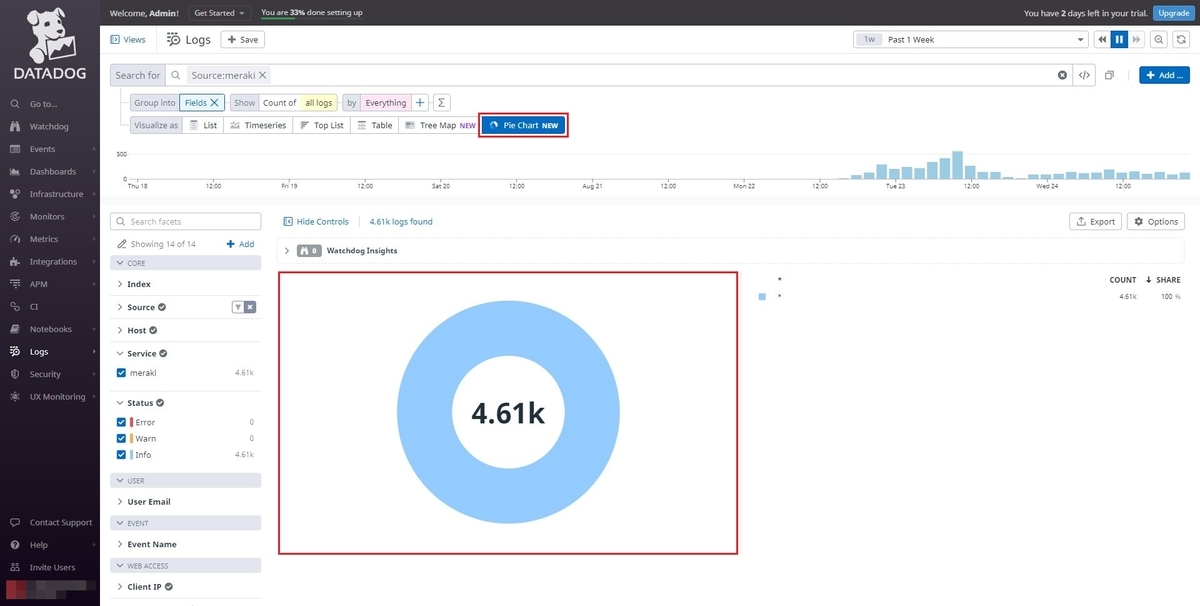The image size is (1200, 606).
Task: Click the sigma formula icon
Action: tap(441, 102)
